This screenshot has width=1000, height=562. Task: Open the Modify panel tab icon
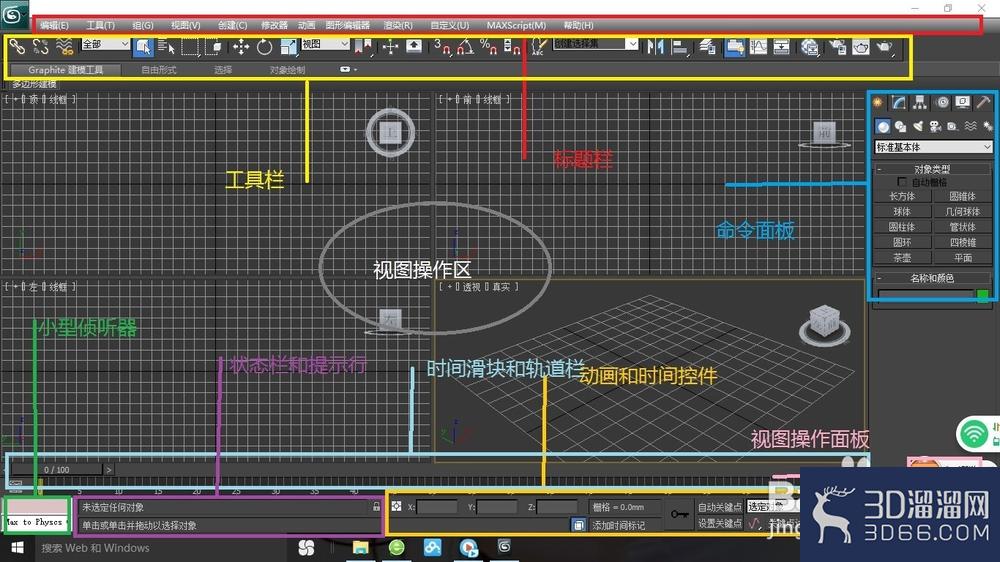[899, 102]
